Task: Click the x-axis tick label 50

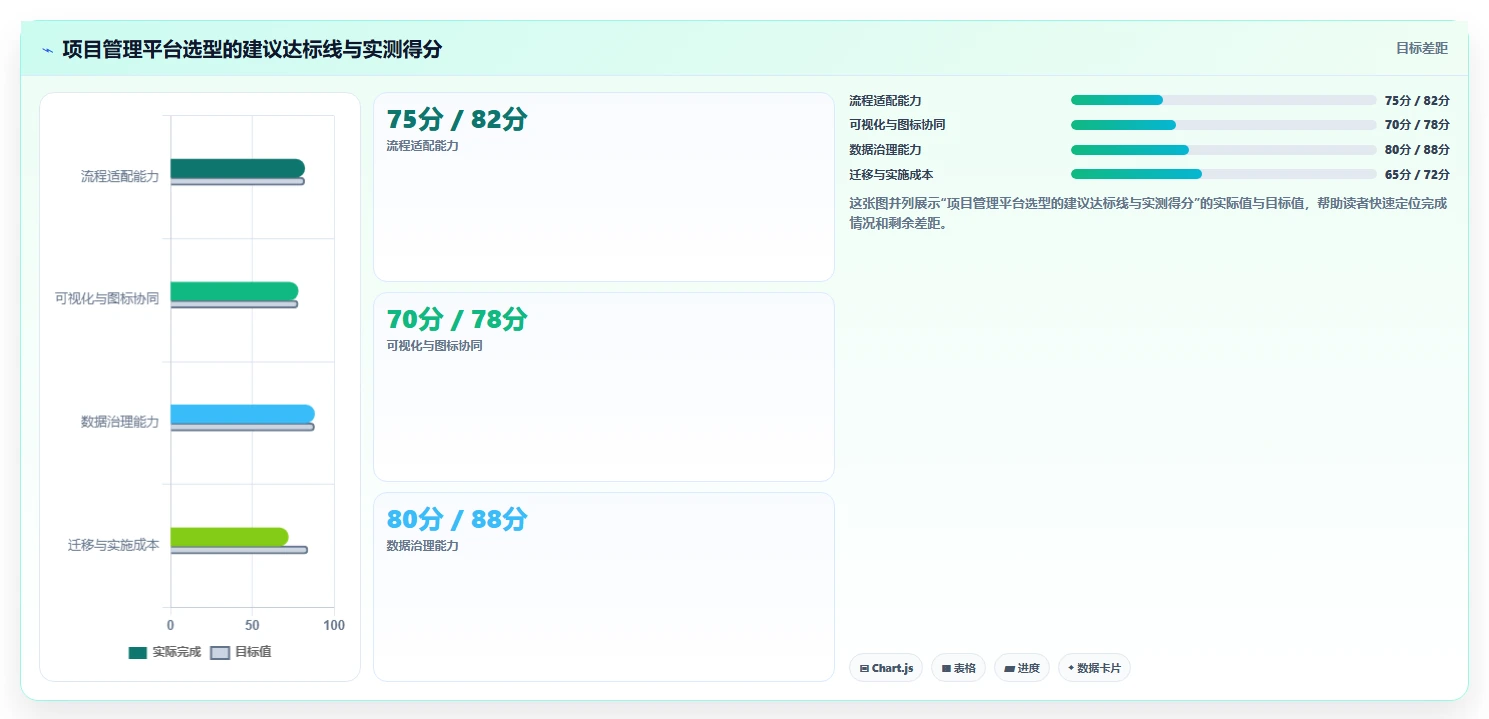Action: tap(252, 625)
